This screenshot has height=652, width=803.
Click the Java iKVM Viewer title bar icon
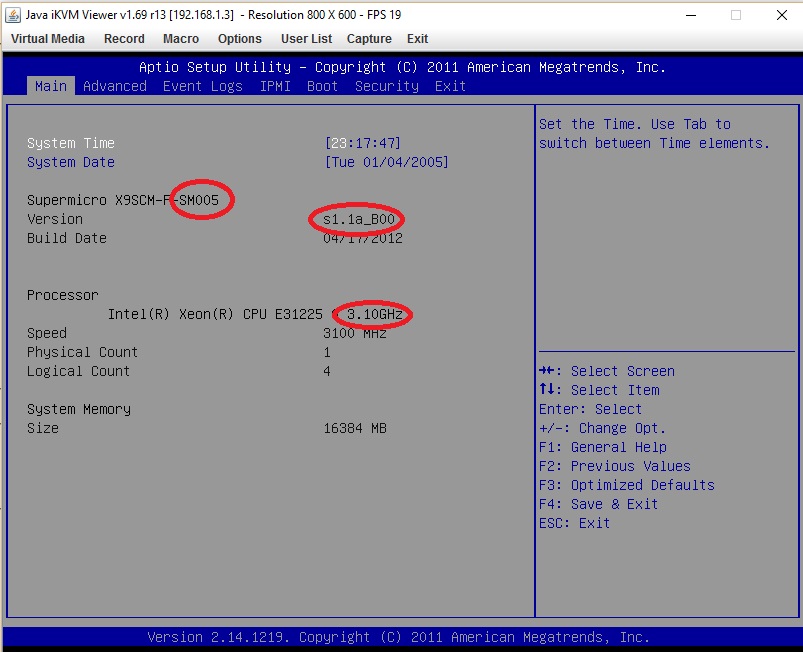(x=13, y=15)
